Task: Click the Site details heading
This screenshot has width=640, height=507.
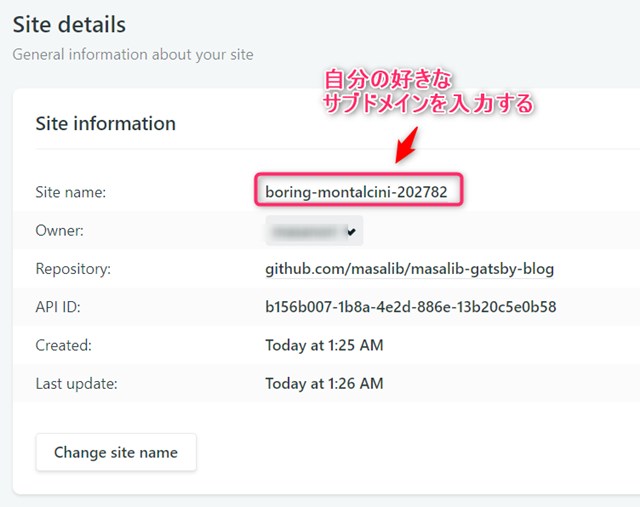Action: (x=69, y=24)
